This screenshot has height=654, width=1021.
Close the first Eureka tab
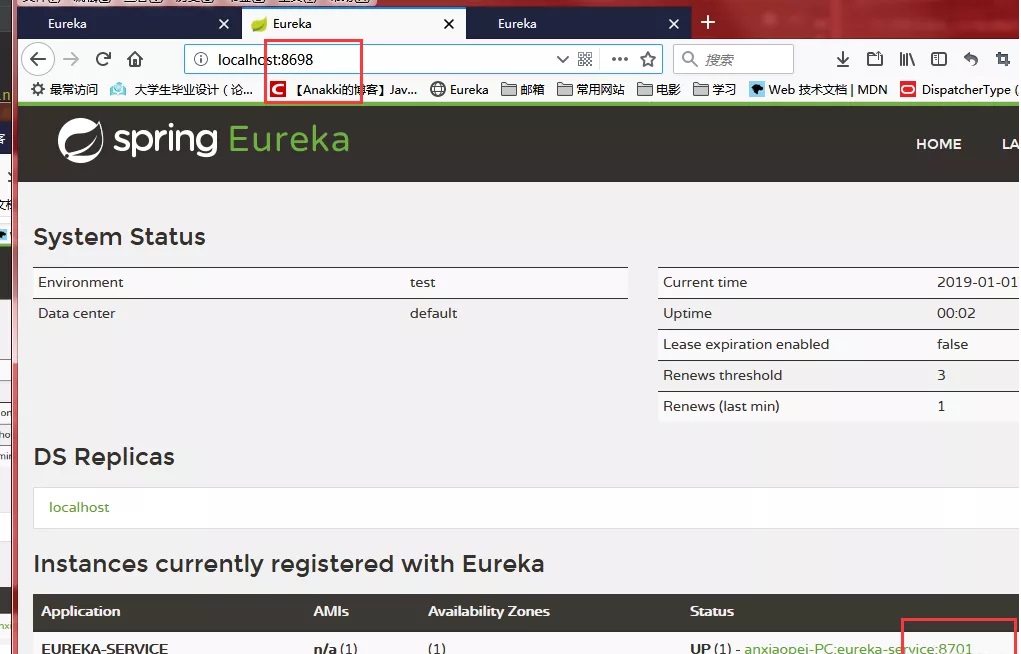point(224,24)
